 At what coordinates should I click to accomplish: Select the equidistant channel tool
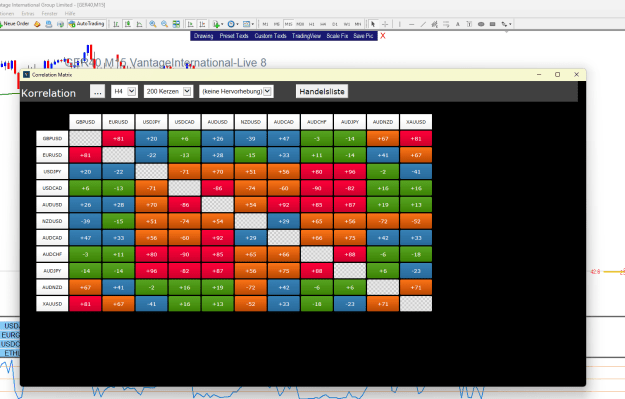coord(434,24)
